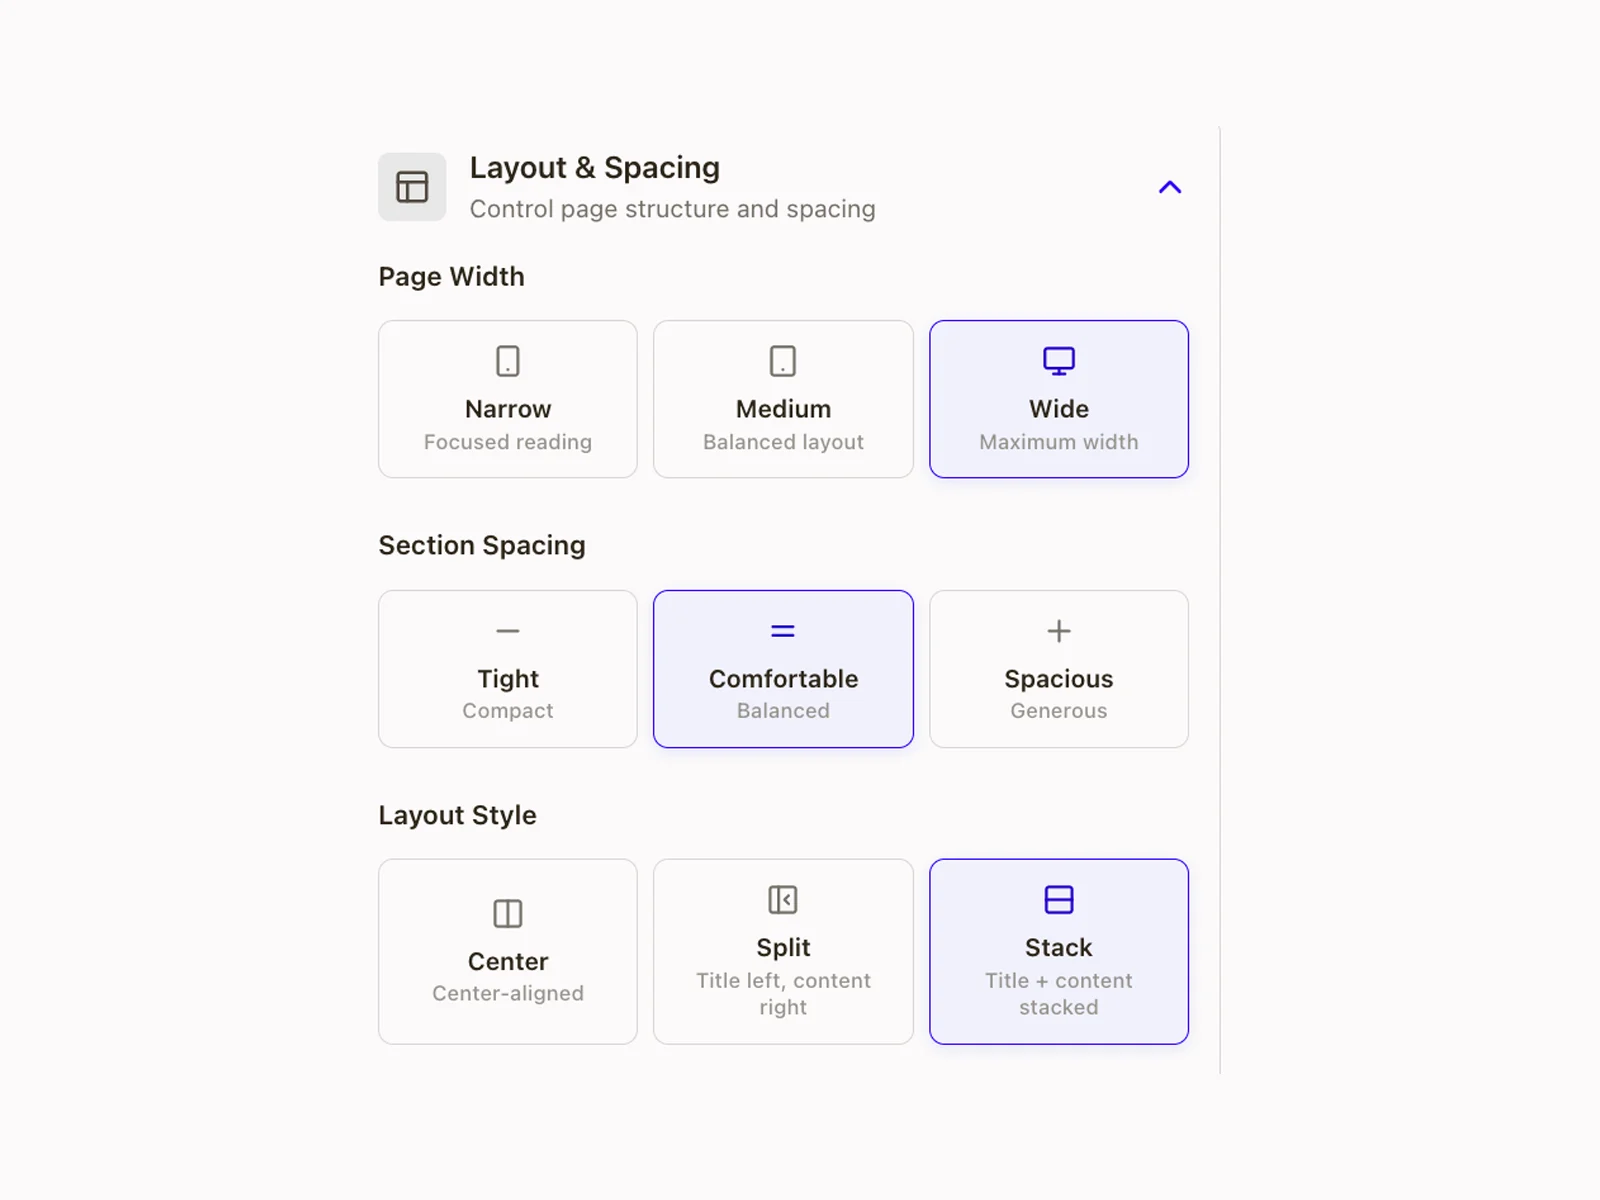Click the Comfortable spacing equals icon
1600x1200 pixels.
[x=783, y=631]
